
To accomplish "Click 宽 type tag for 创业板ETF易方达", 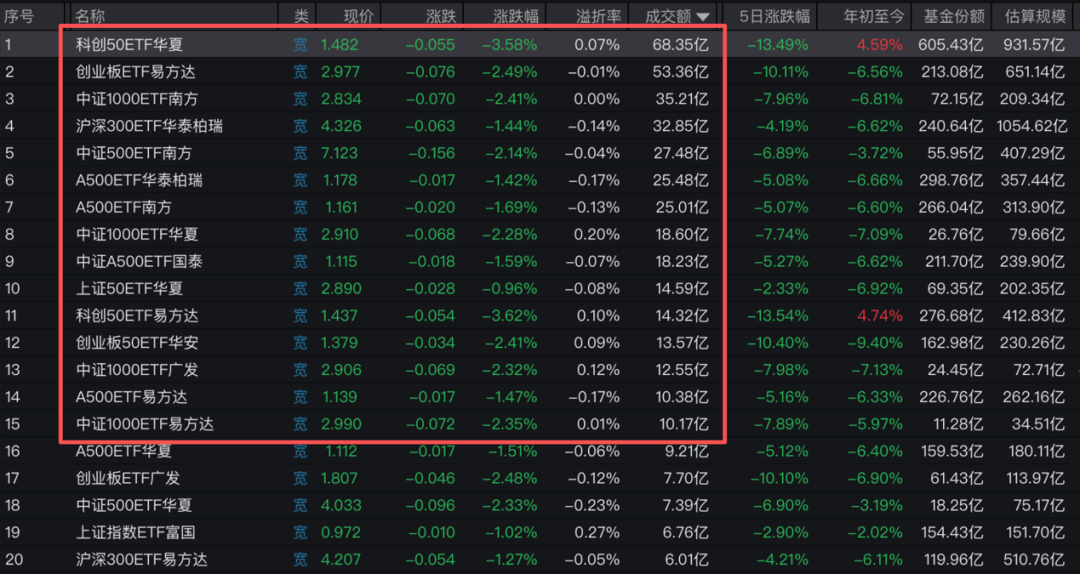I will click(300, 72).
